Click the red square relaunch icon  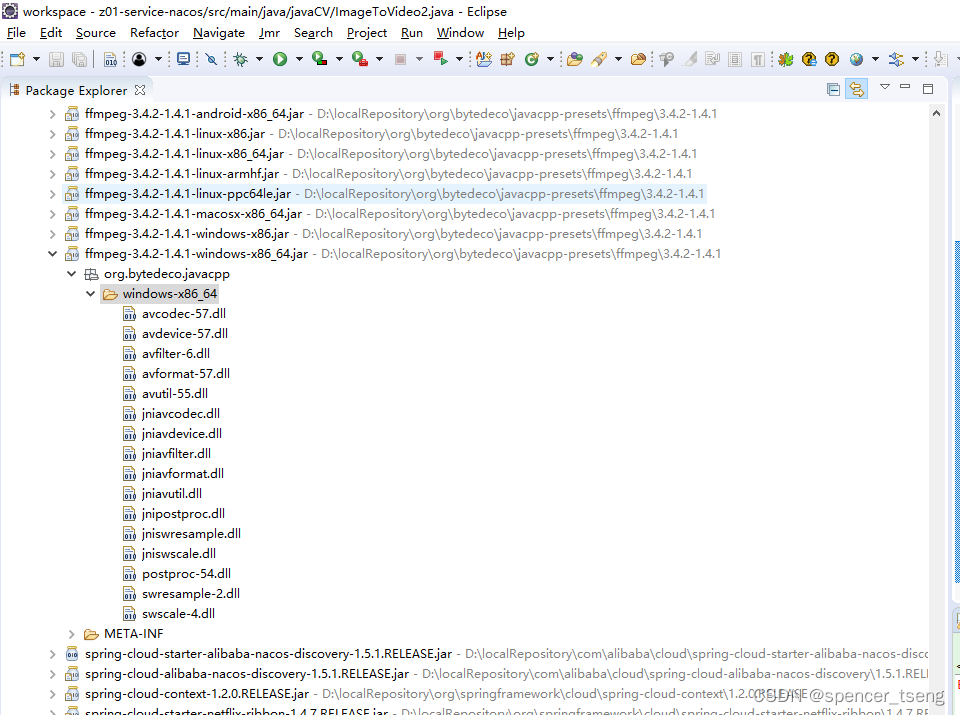point(440,59)
